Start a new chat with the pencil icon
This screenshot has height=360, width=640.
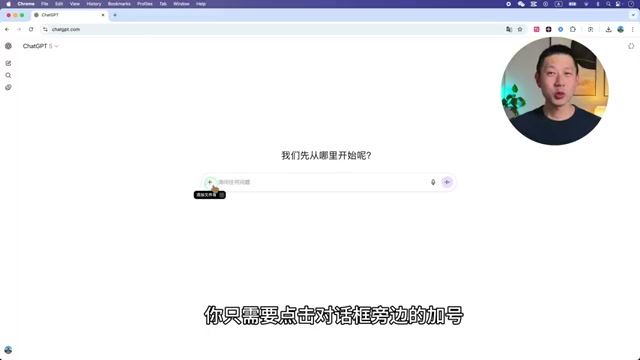click(x=8, y=63)
